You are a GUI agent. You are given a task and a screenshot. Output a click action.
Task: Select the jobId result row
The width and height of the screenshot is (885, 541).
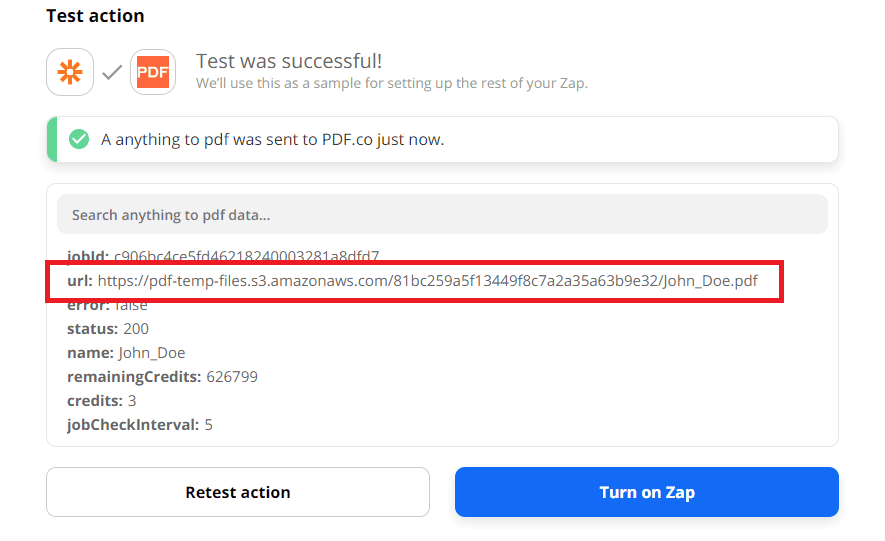point(222,256)
